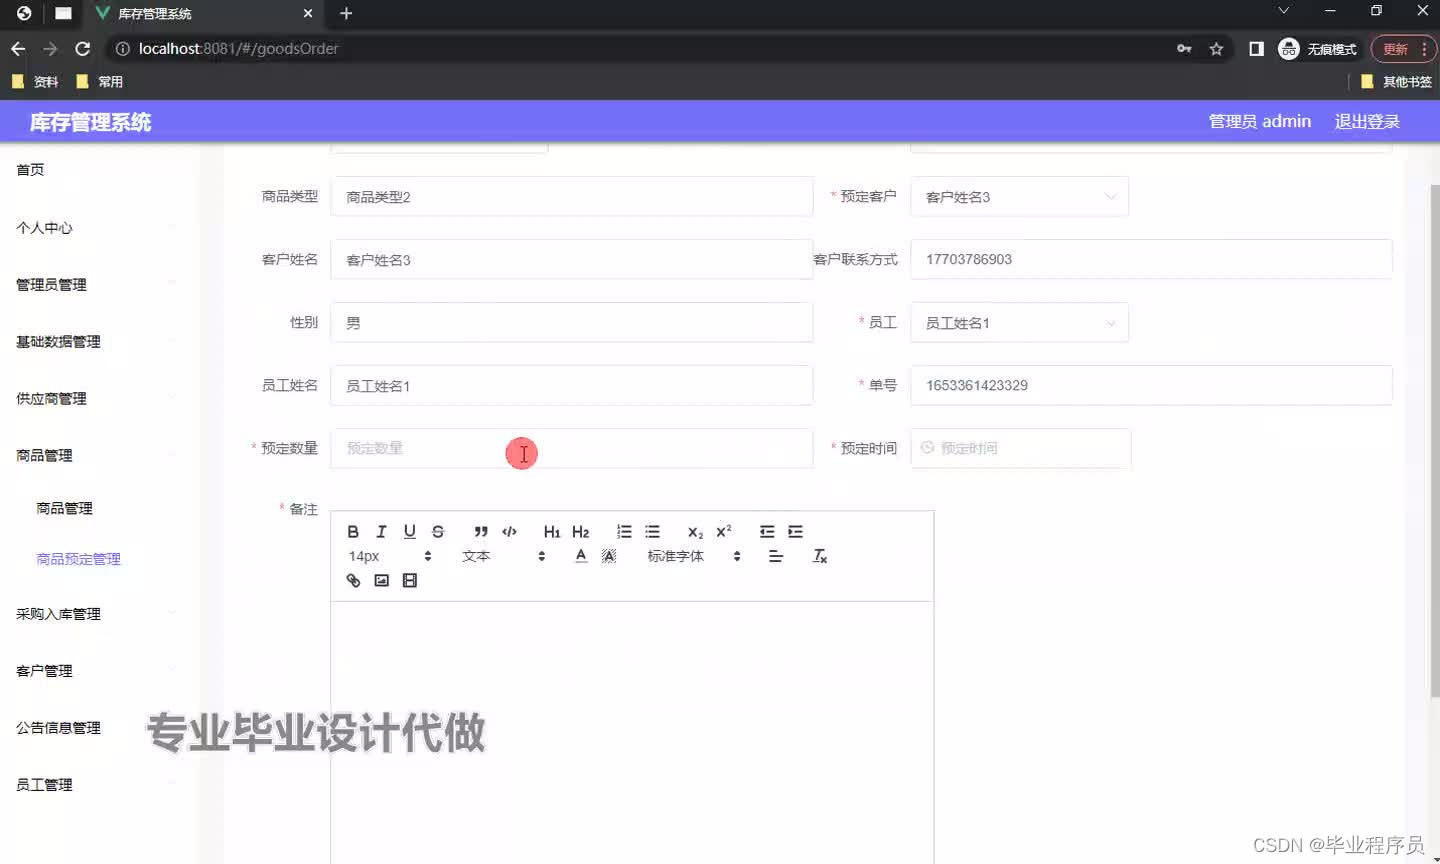The image size is (1440, 864).
Task: Click 退出登录 to log out
Action: point(1366,121)
